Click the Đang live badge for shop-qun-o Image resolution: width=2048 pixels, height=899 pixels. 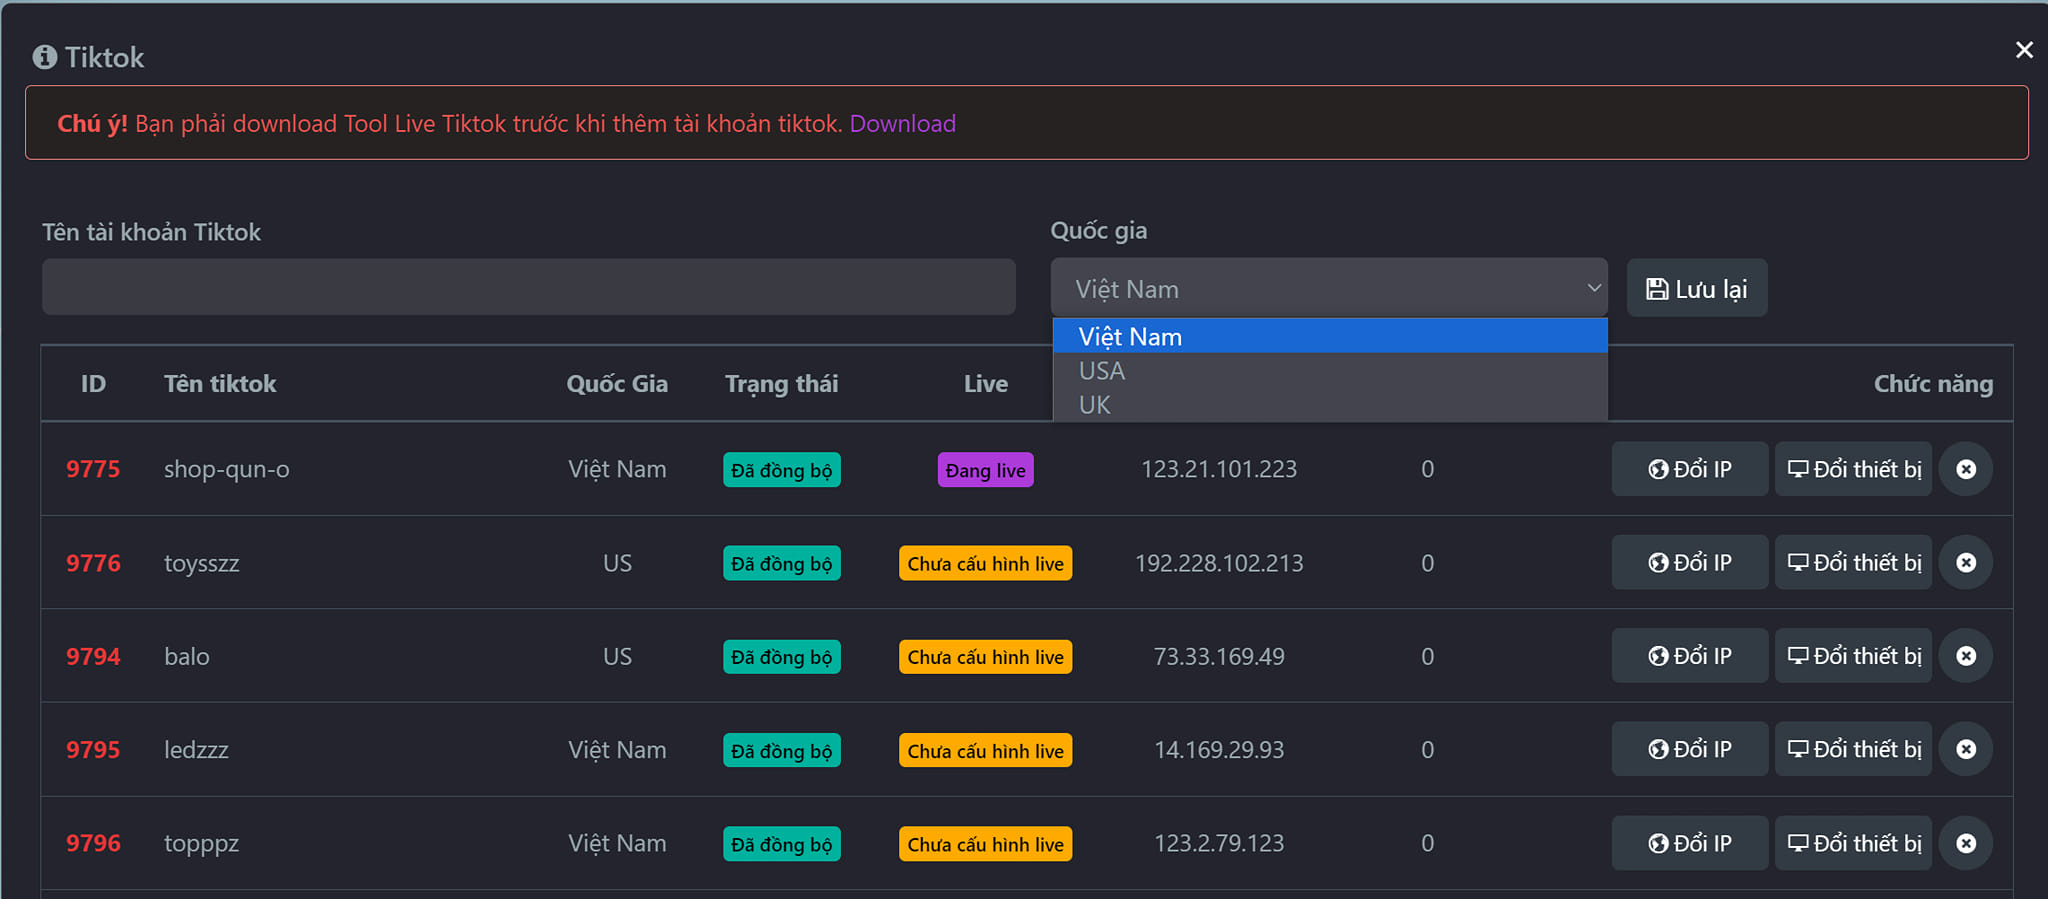pos(985,470)
